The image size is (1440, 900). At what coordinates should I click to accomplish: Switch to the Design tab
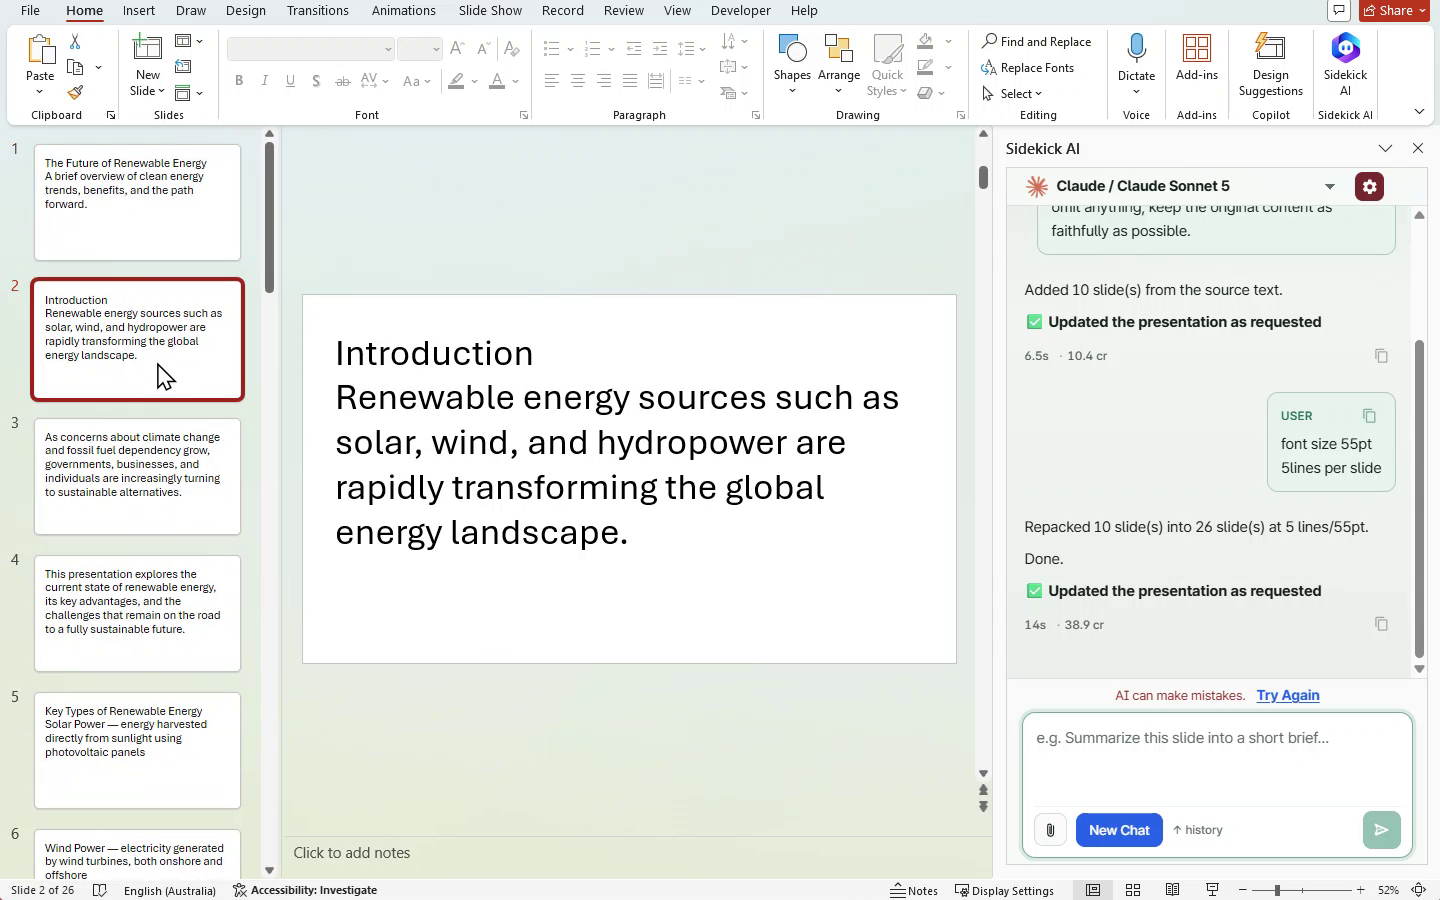245,11
